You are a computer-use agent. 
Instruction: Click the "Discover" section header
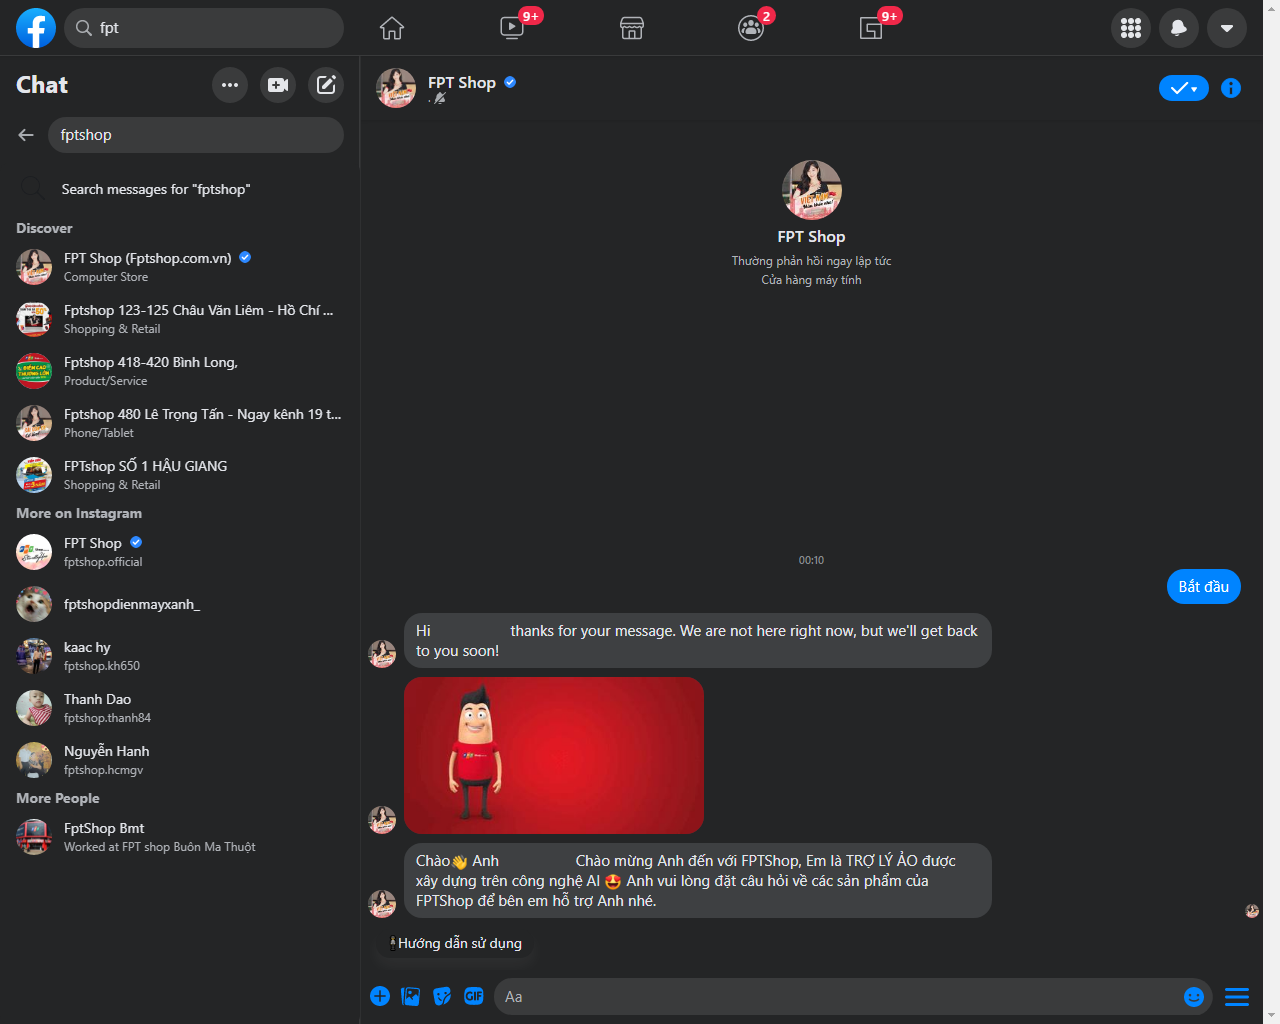pos(44,228)
